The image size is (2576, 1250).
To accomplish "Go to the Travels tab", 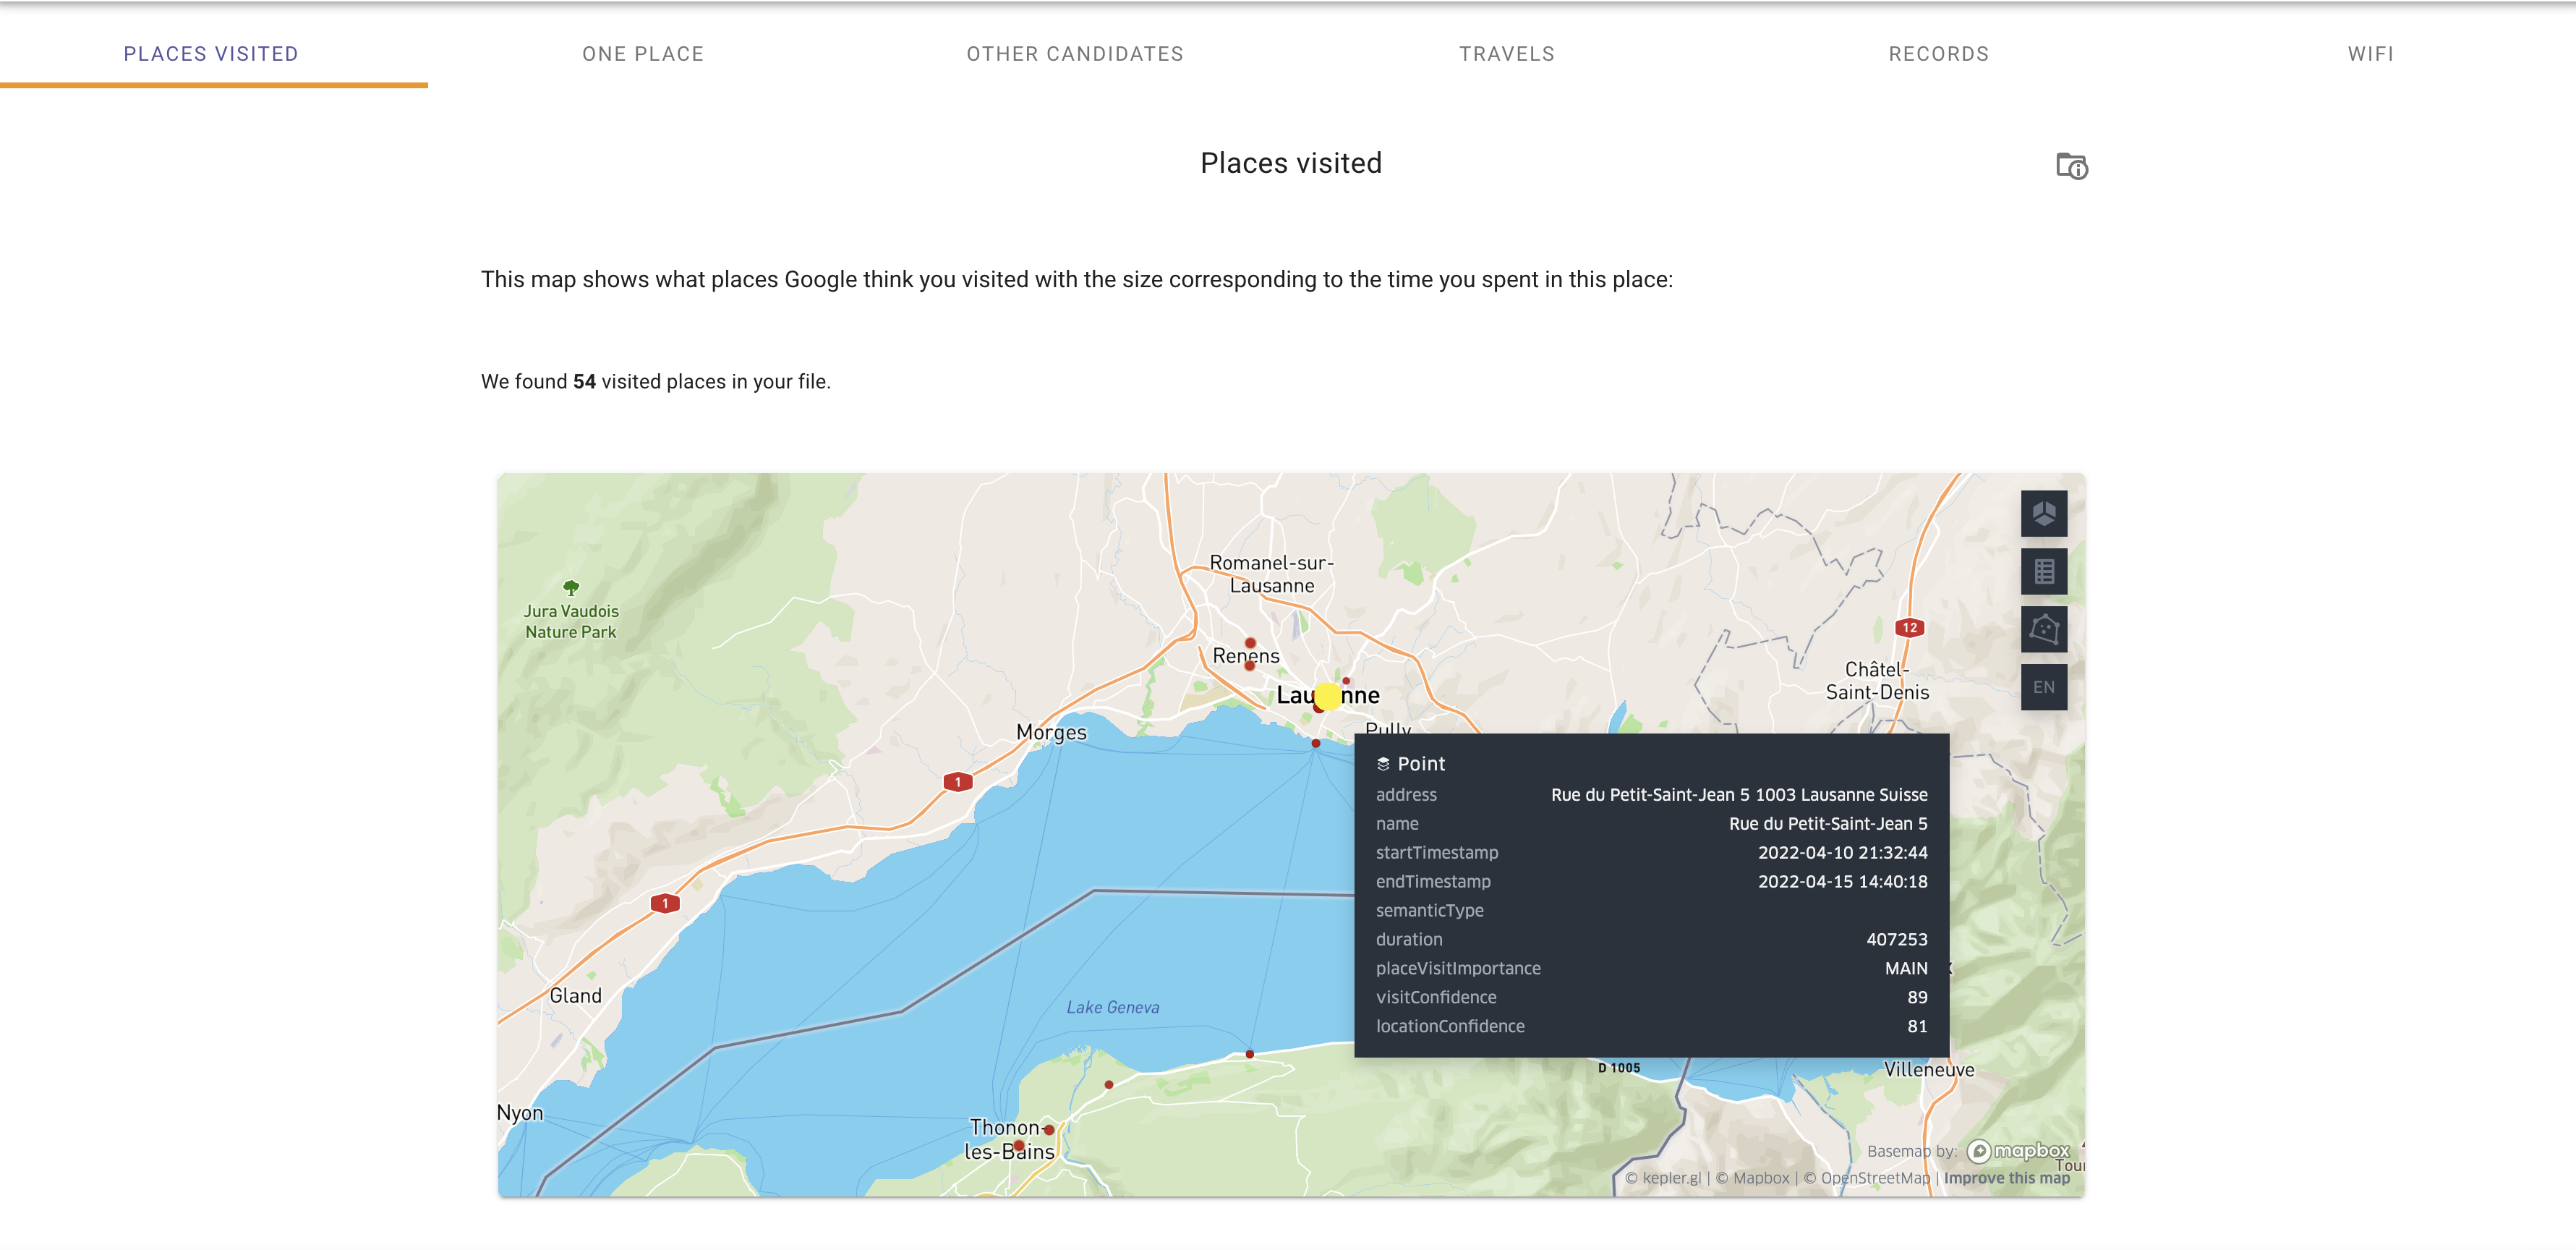I will pyautogui.click(x=1507, y=54).
